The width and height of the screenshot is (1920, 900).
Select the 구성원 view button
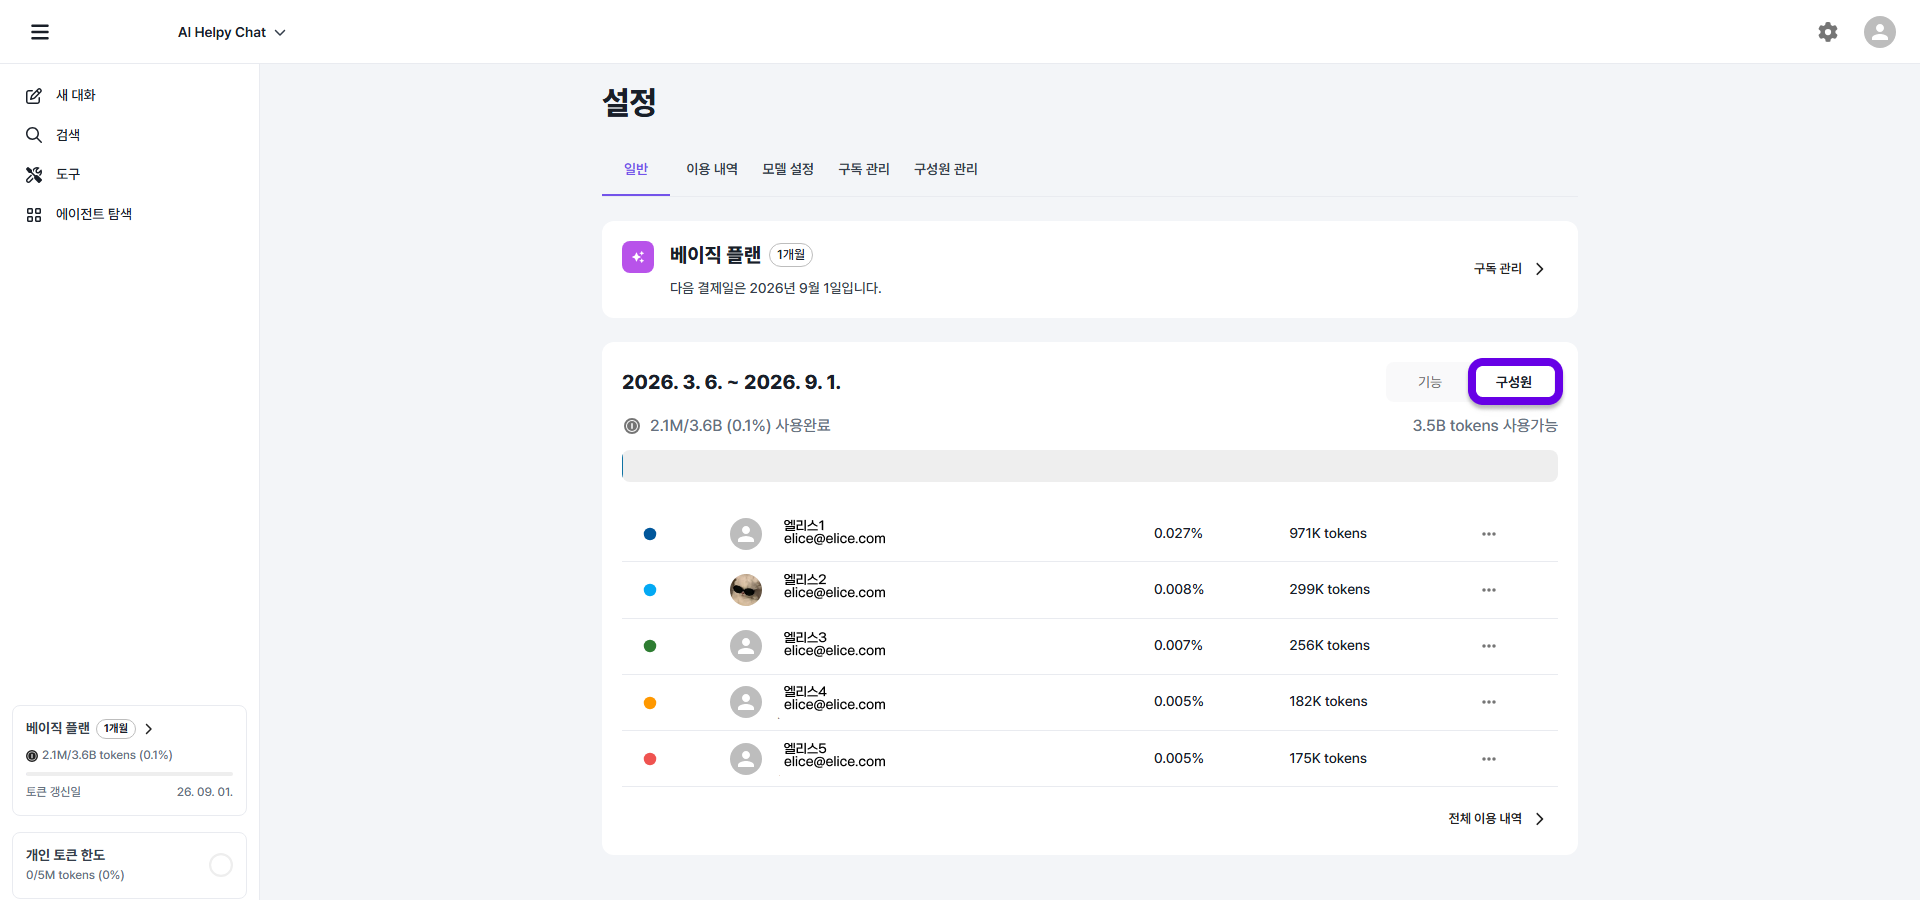pyautogui.click(x=1514, y=381)
